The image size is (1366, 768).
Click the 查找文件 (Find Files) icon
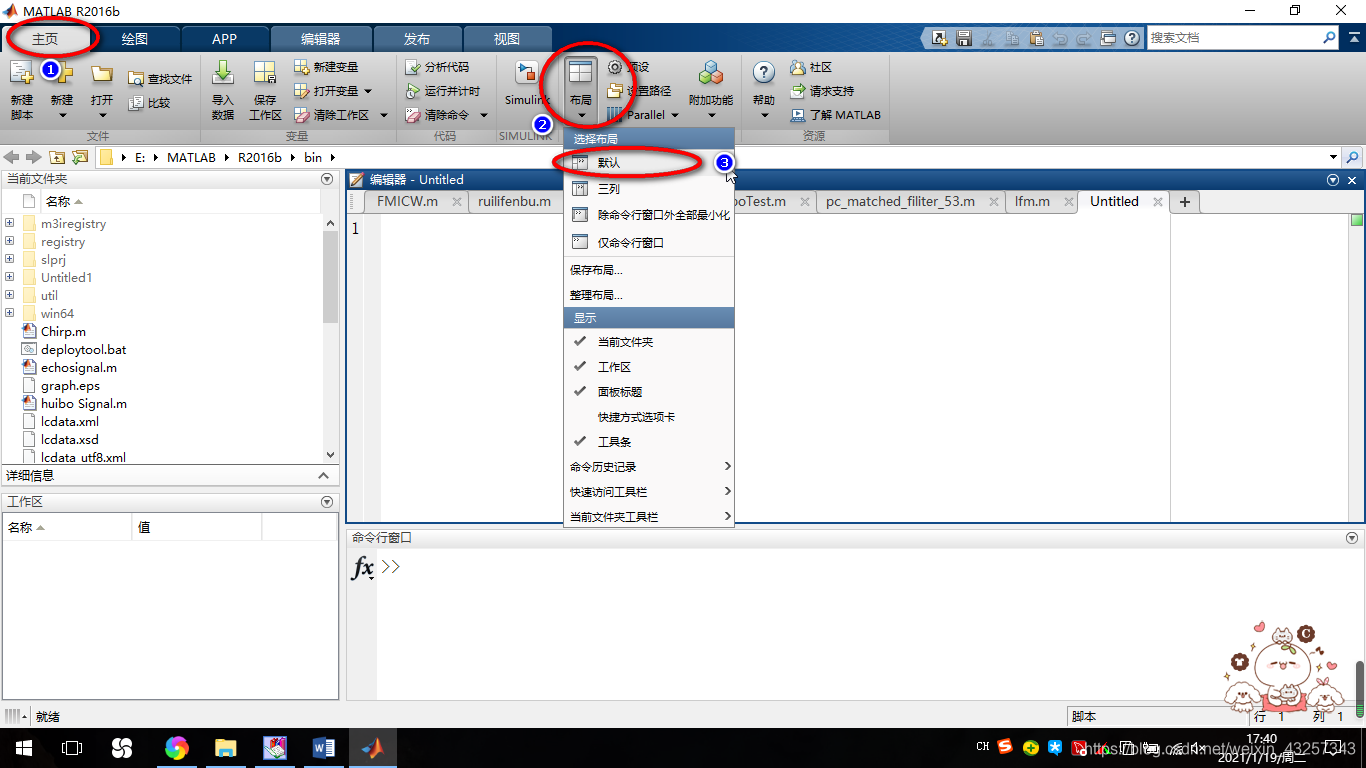[x=137, y=78]
